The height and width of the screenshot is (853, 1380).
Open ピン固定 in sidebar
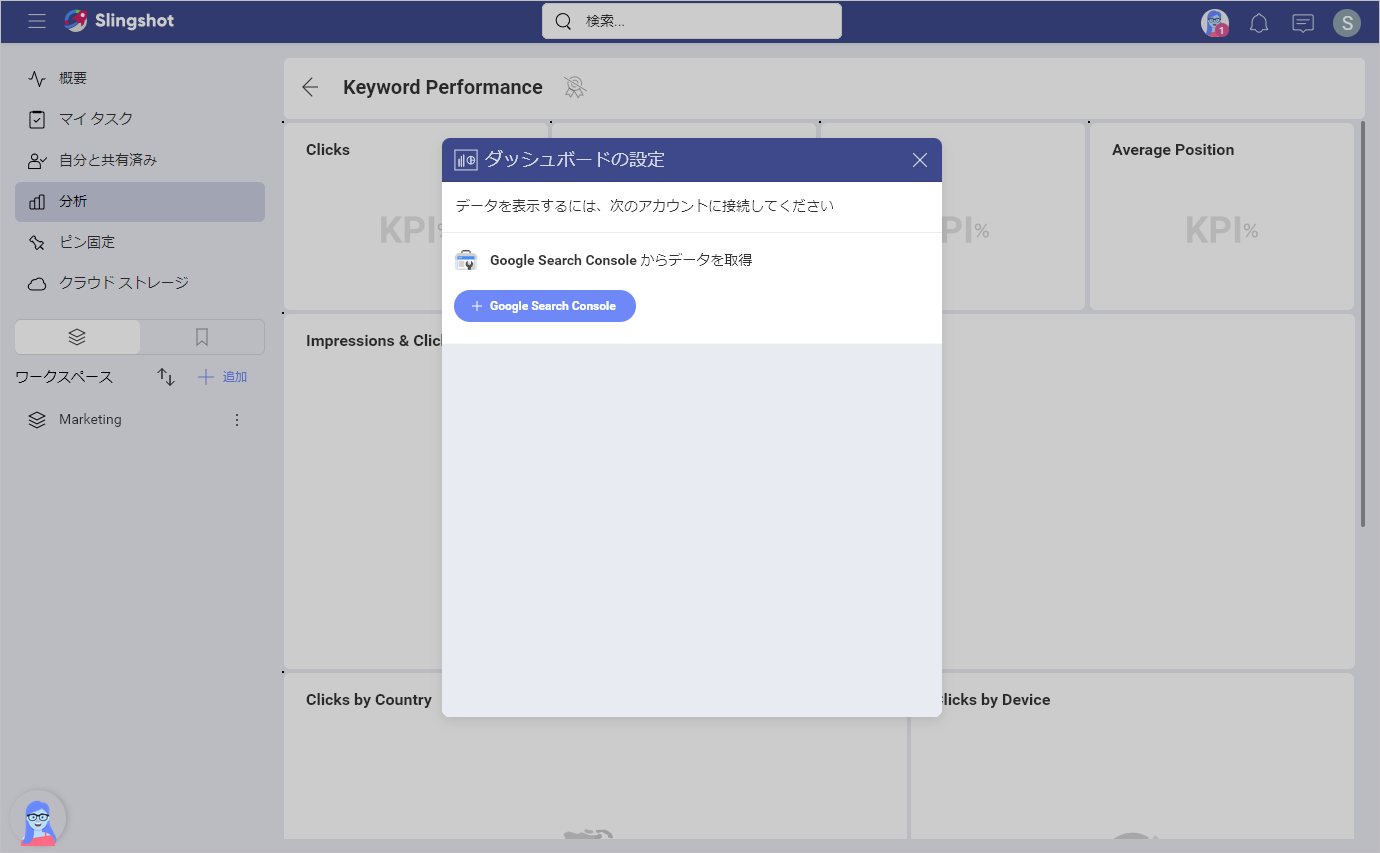(x=140, y=242)
